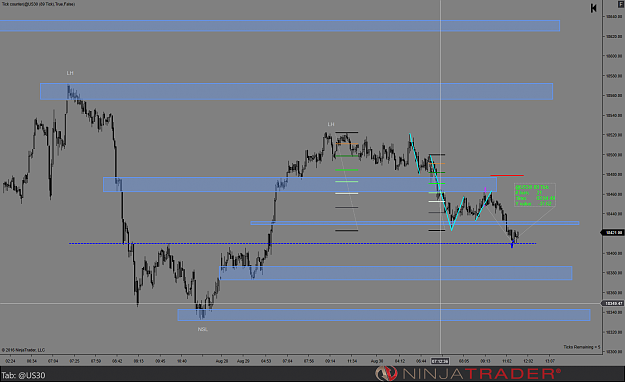Click the NSL annotation below the chart low
This screenshot has height=382, width=625.
click(x=202, y=329)
